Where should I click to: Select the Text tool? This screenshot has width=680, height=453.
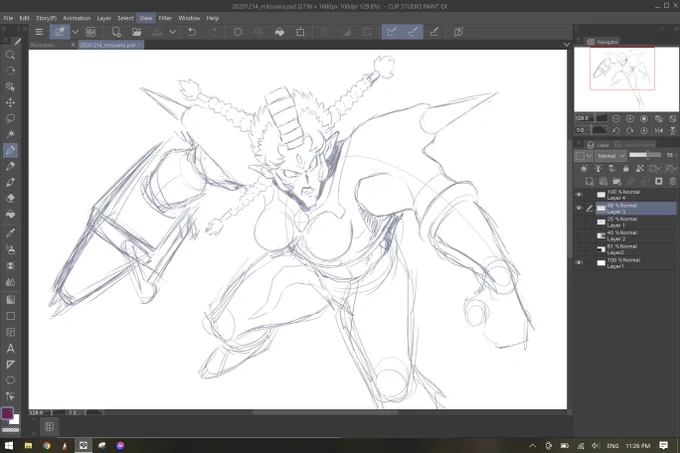pos(10,349)
